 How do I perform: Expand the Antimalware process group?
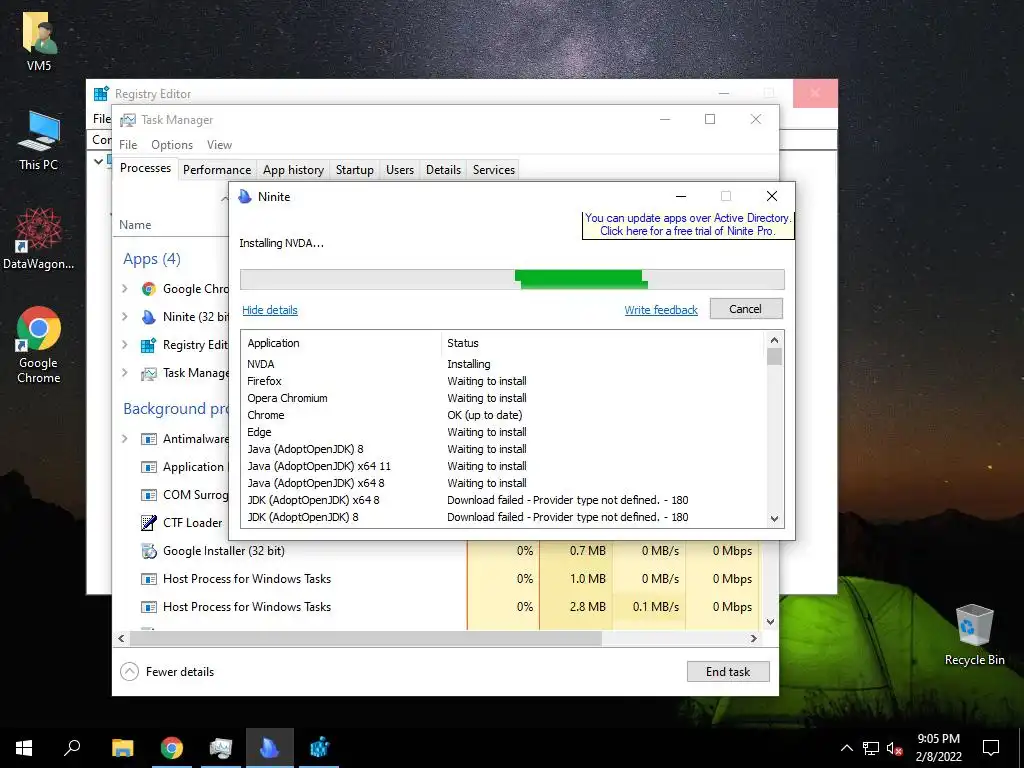pos(125,439)
